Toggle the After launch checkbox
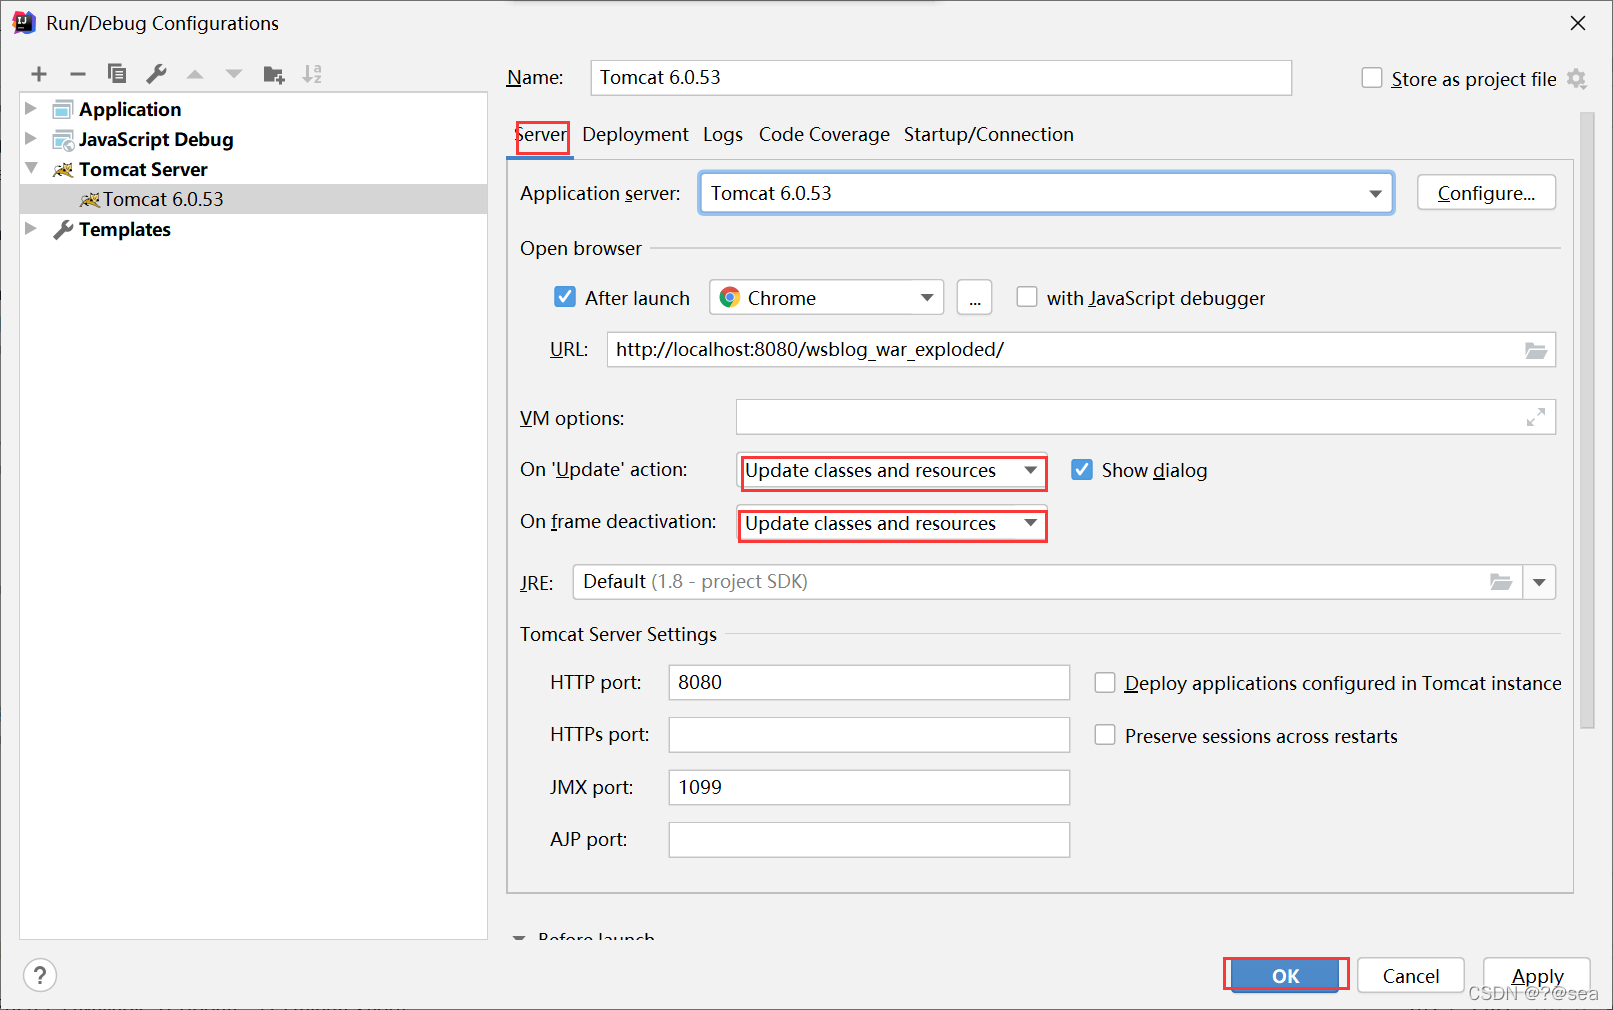This screenshot has width=1613, height=1010. (x=565, y=297)
